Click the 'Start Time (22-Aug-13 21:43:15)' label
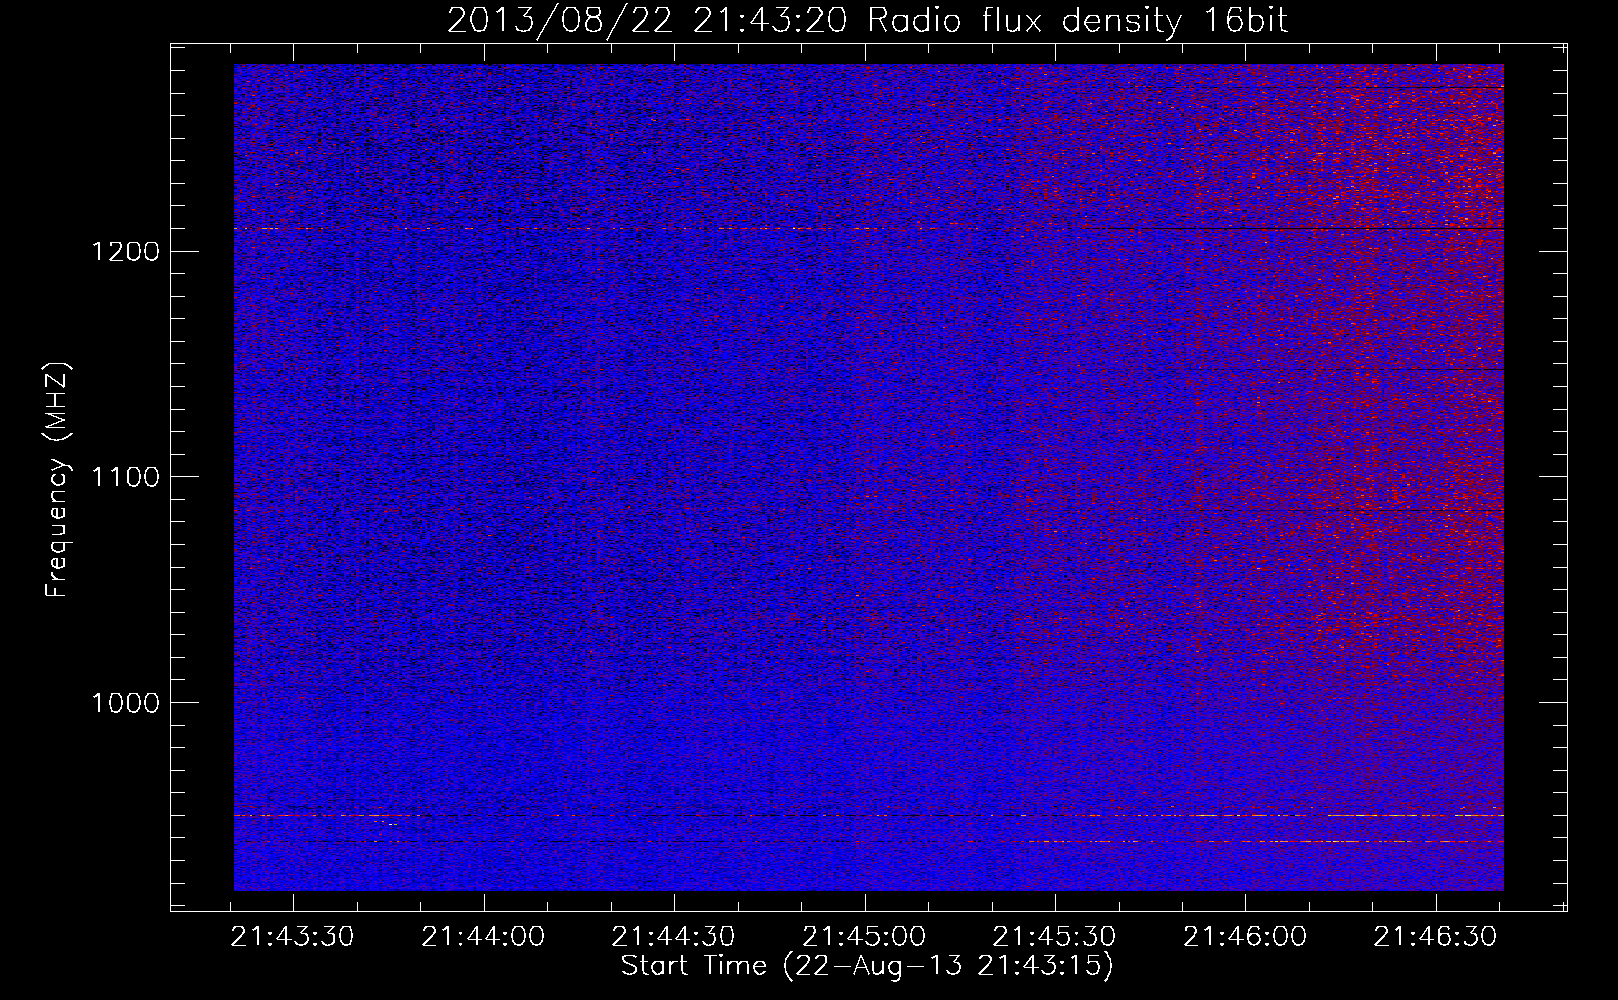1618x1000 pixels. pos(867,966)
